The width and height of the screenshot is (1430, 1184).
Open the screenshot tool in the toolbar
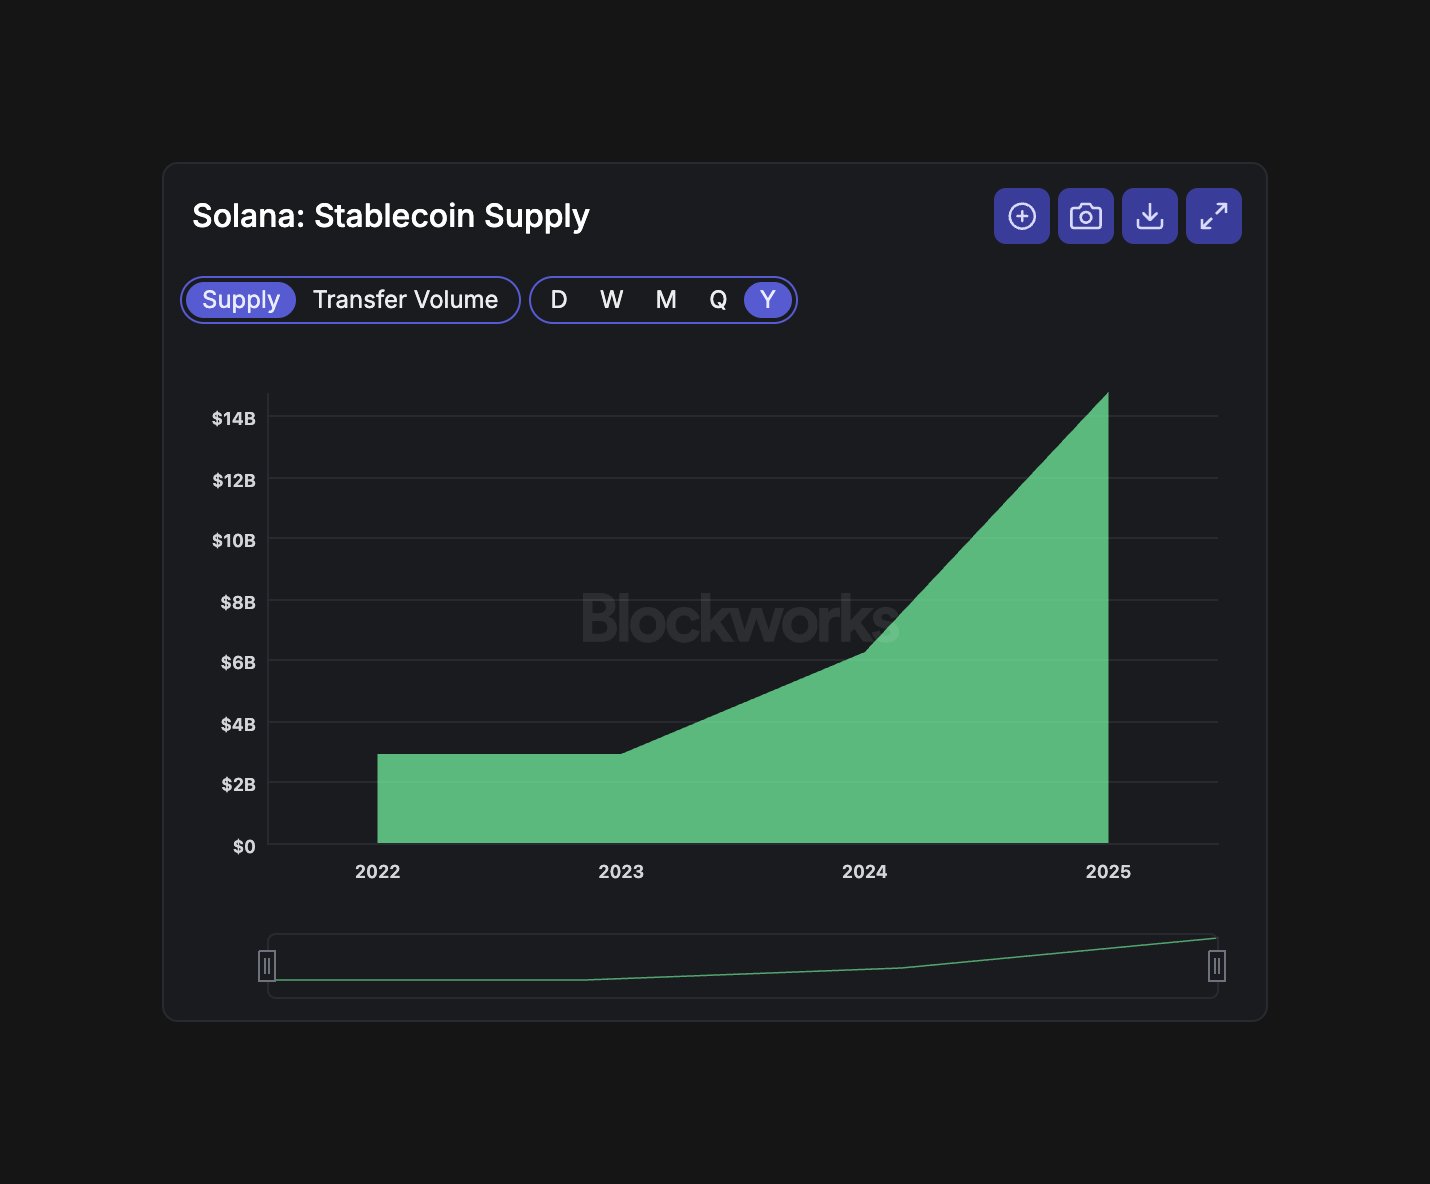tap(1085, 215)
